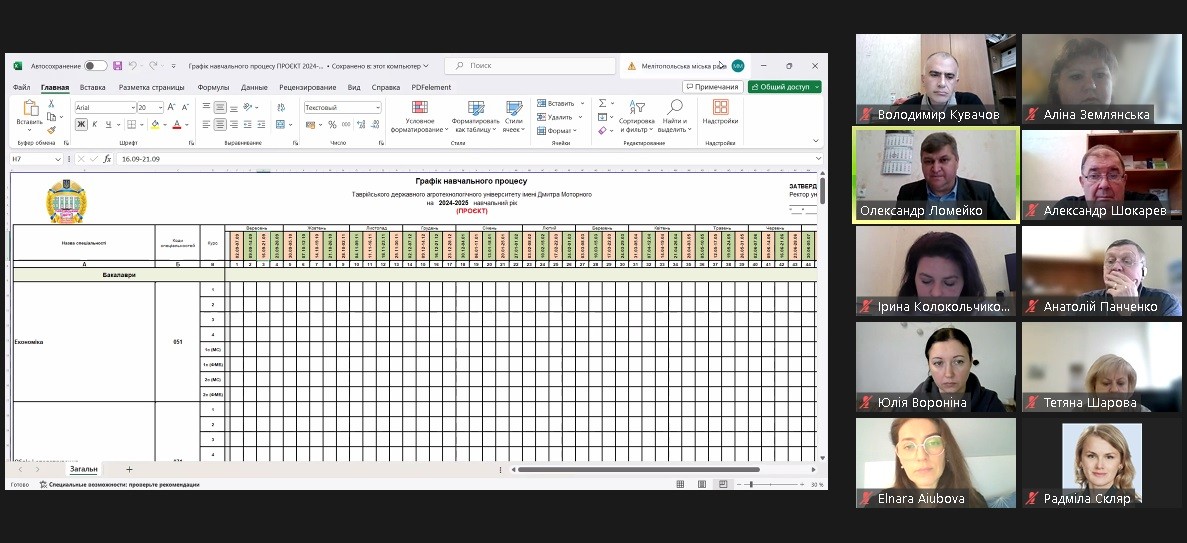The width and height of the screenshot is (1187, 543).
Task: Click the Increase Decimal icon
Action: pos(360,124)
